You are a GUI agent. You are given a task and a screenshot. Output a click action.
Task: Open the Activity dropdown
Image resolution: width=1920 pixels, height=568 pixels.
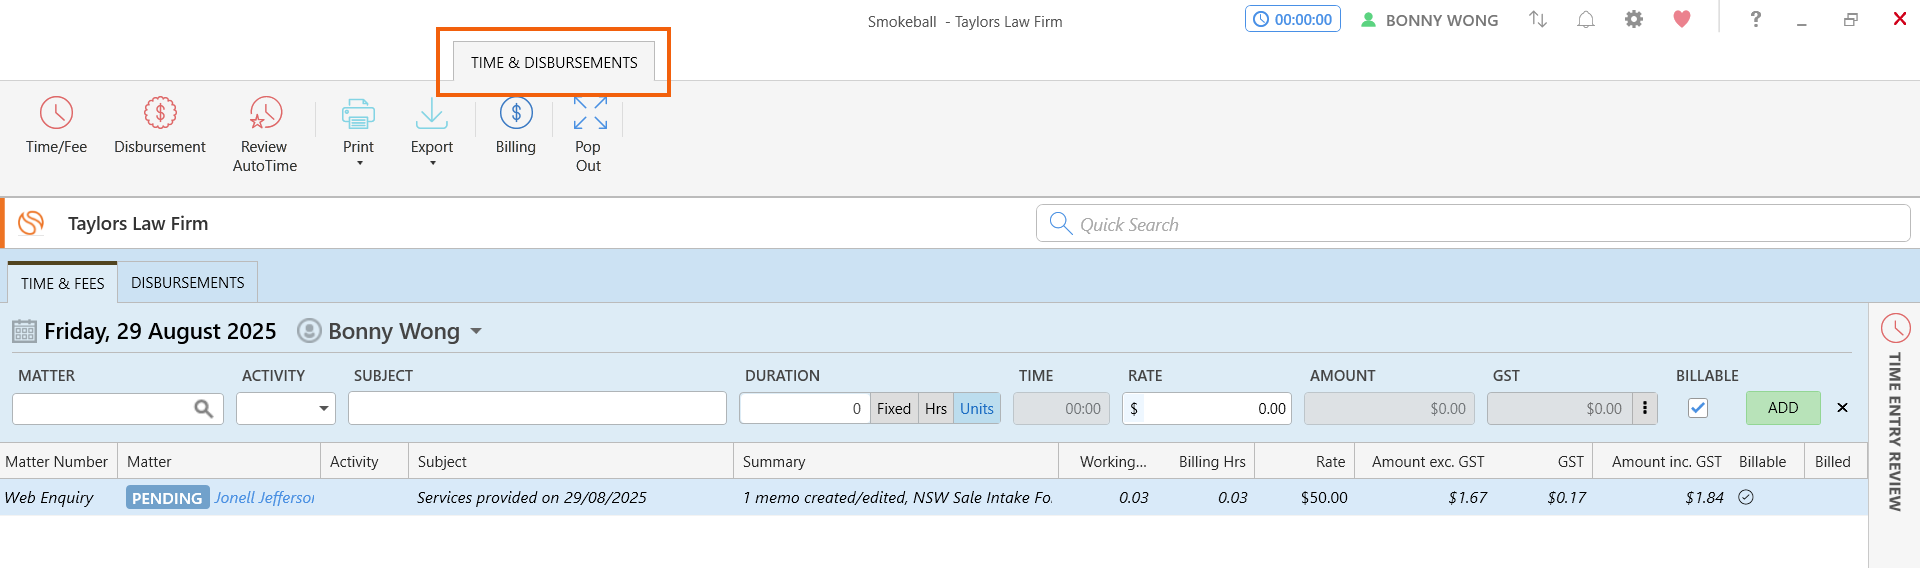point(286,408)
